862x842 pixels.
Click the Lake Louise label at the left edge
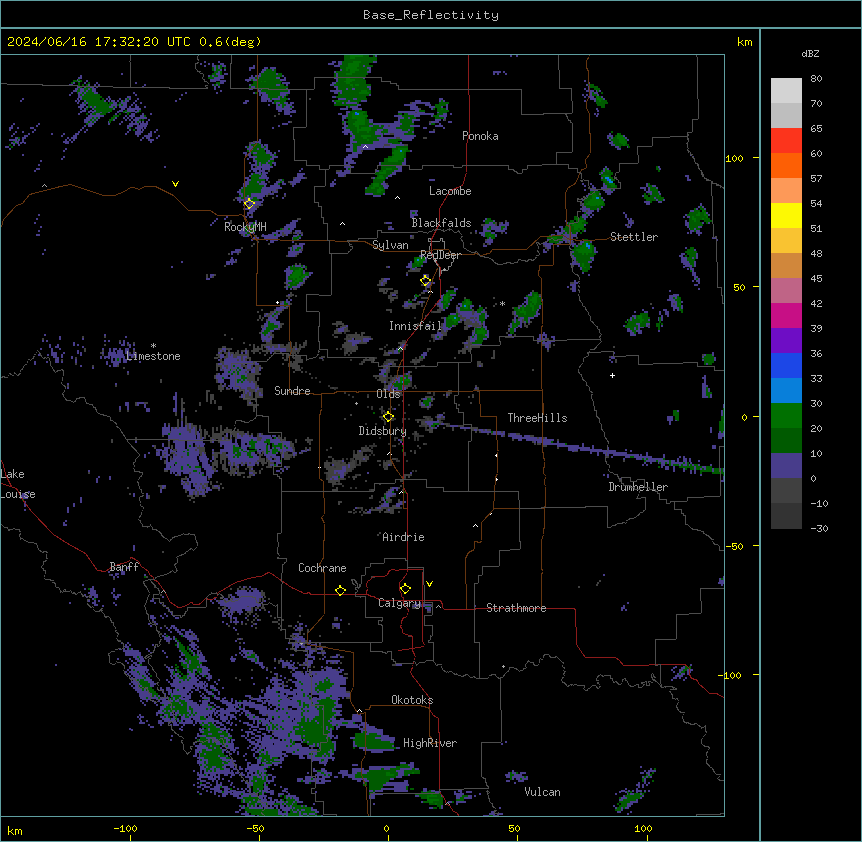(18, 484)
